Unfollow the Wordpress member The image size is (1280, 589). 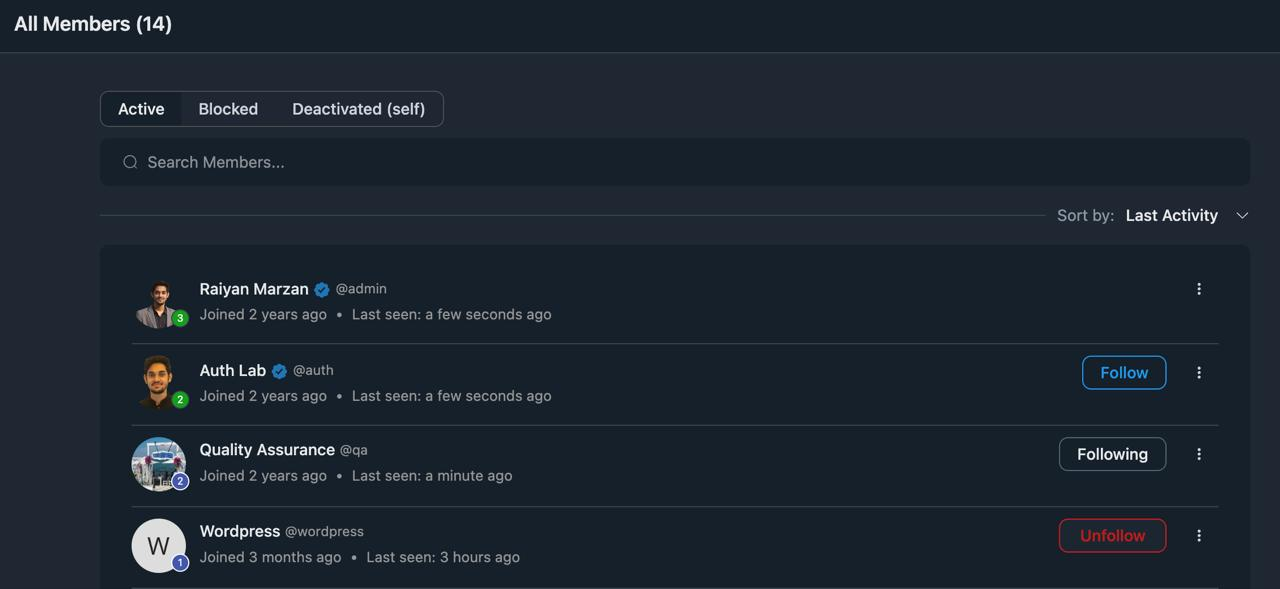click(x=1112, y=535)
